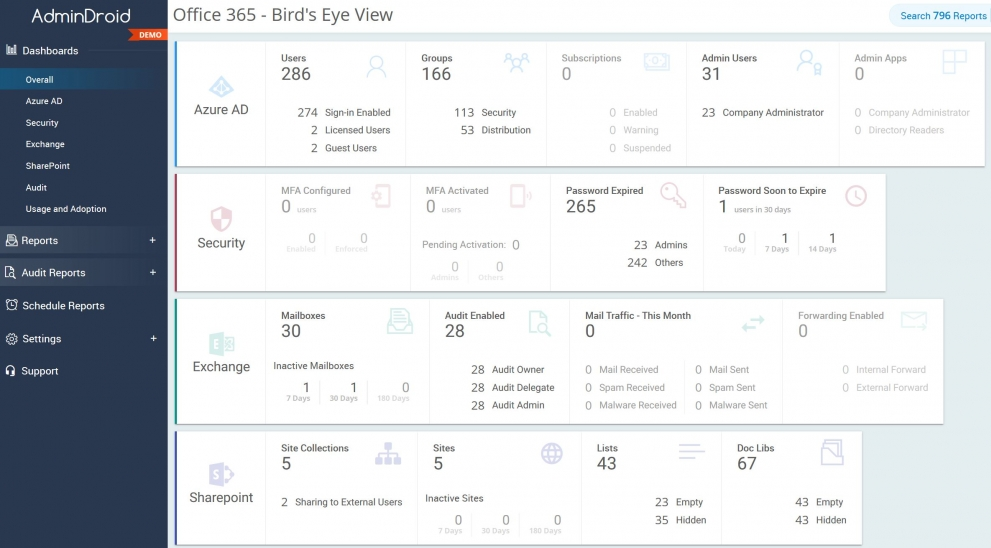The width and height of the screenshot is (991, 548).
Task: Click the Sites globe icon
Action: [552, 453]
